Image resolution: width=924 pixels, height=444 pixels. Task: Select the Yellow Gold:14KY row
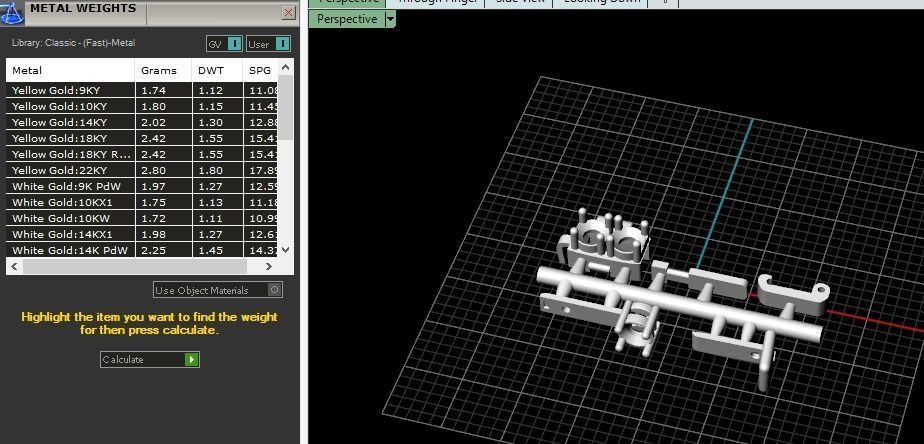(x=142, y=122)
